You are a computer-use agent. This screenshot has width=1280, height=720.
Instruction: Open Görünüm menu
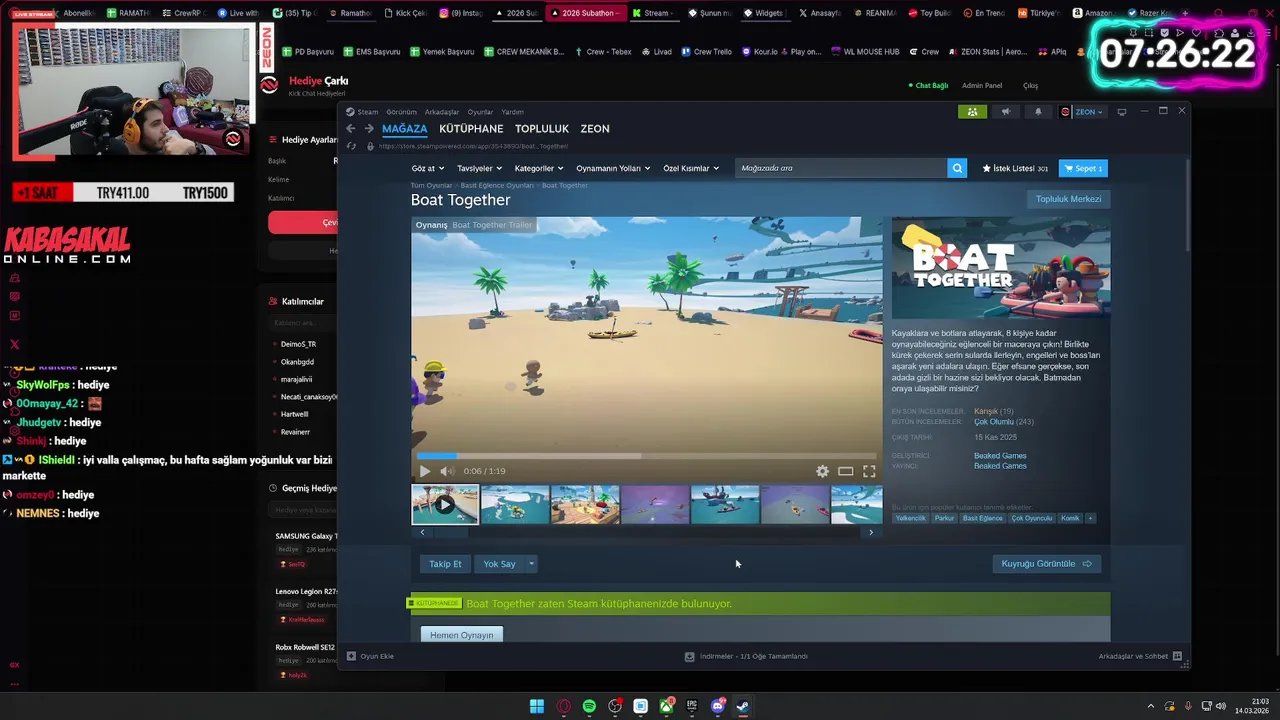click(x=401, y=112)
